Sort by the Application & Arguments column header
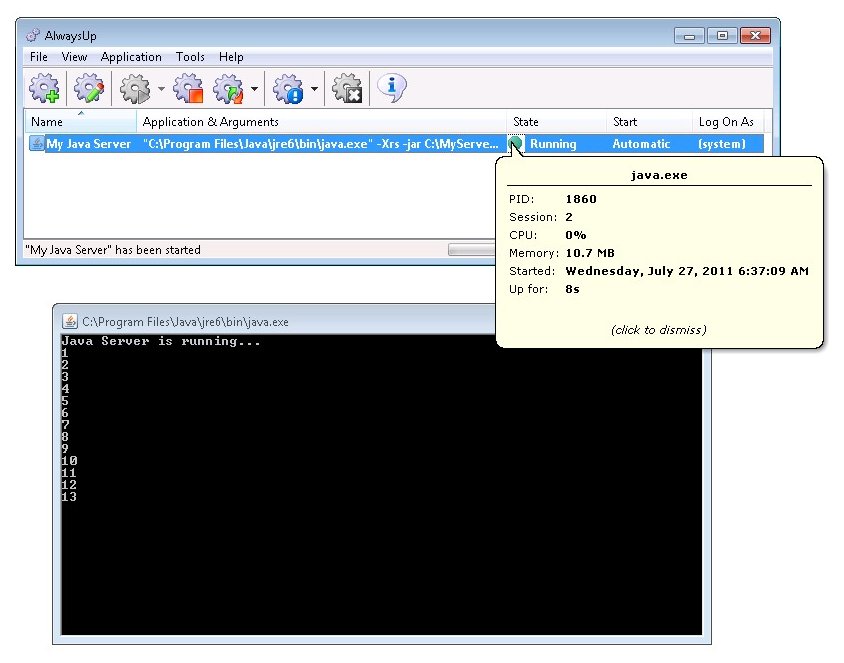Viewport: 844px width, 663px height. [321, 122]
